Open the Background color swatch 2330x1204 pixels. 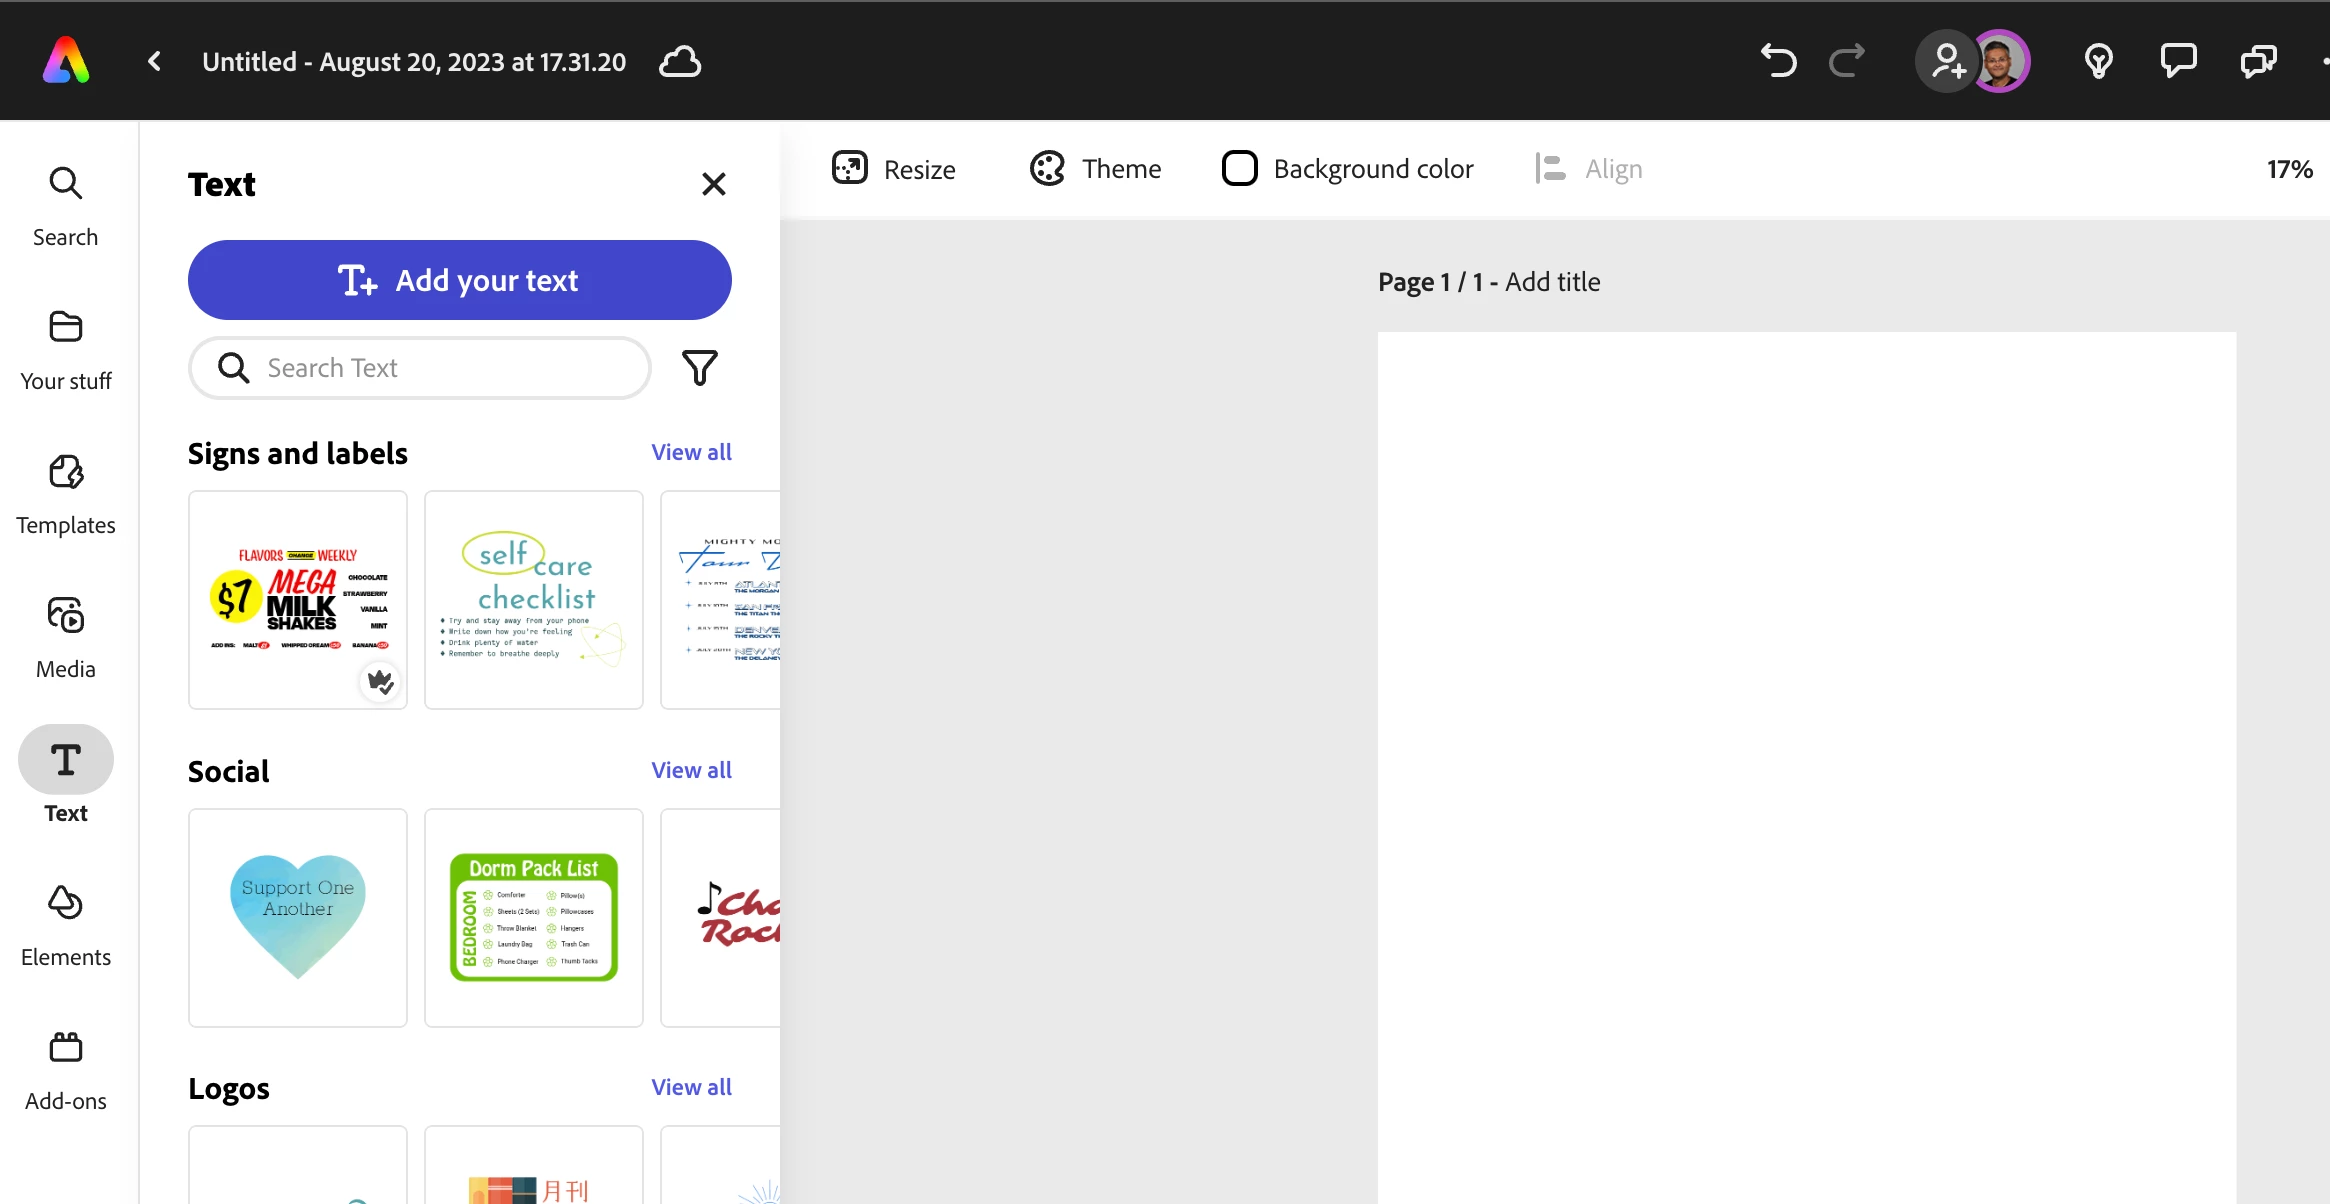pos(1240,169)
